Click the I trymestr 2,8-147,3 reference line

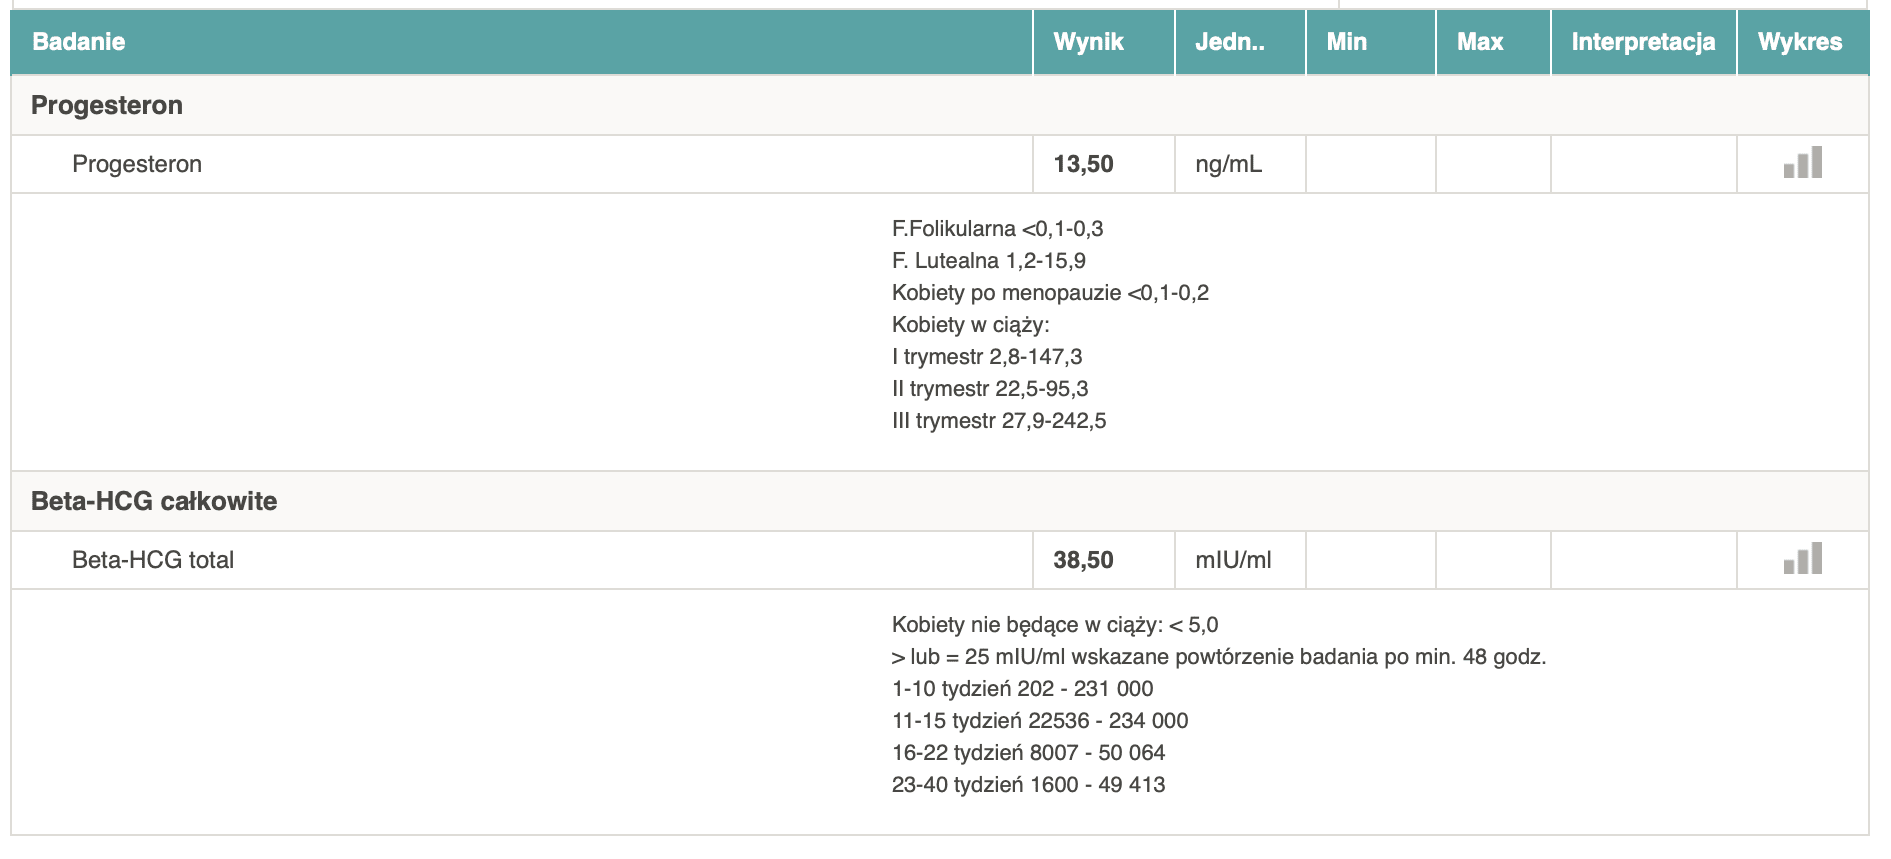tap(986, 357)
